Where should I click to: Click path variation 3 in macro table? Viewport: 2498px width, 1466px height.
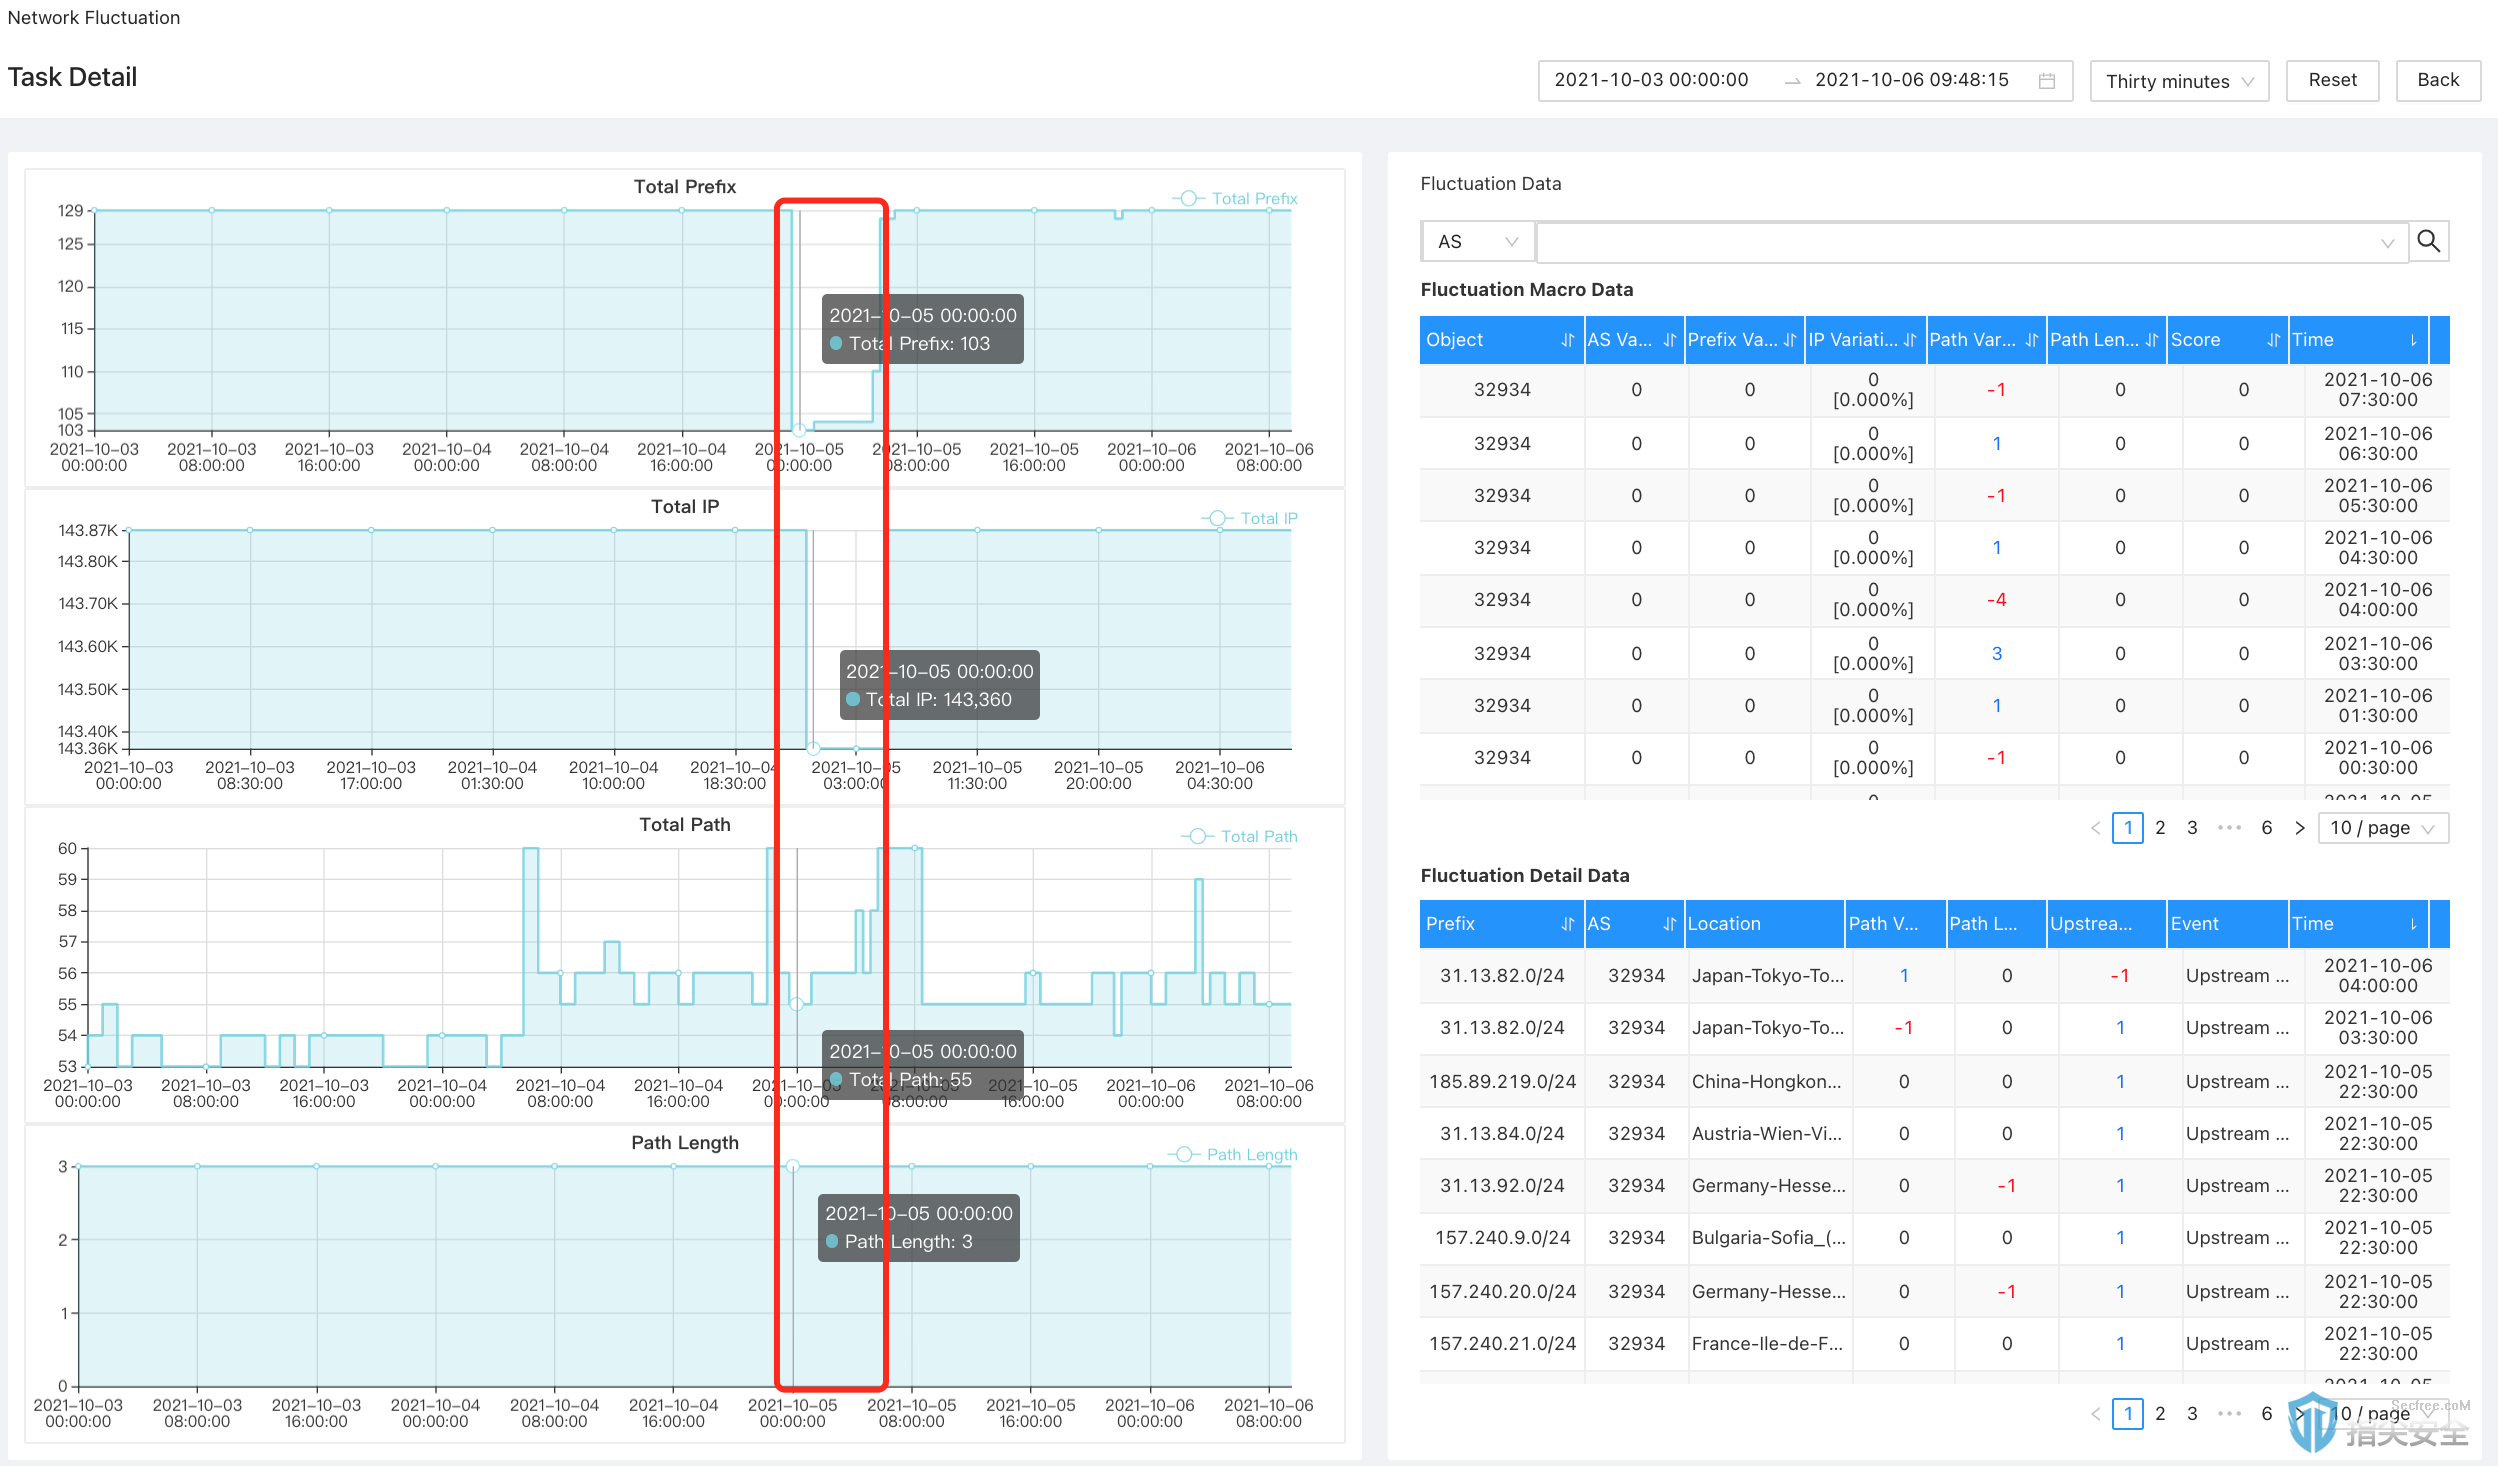pyautogui.click(x=1996, y=654)
